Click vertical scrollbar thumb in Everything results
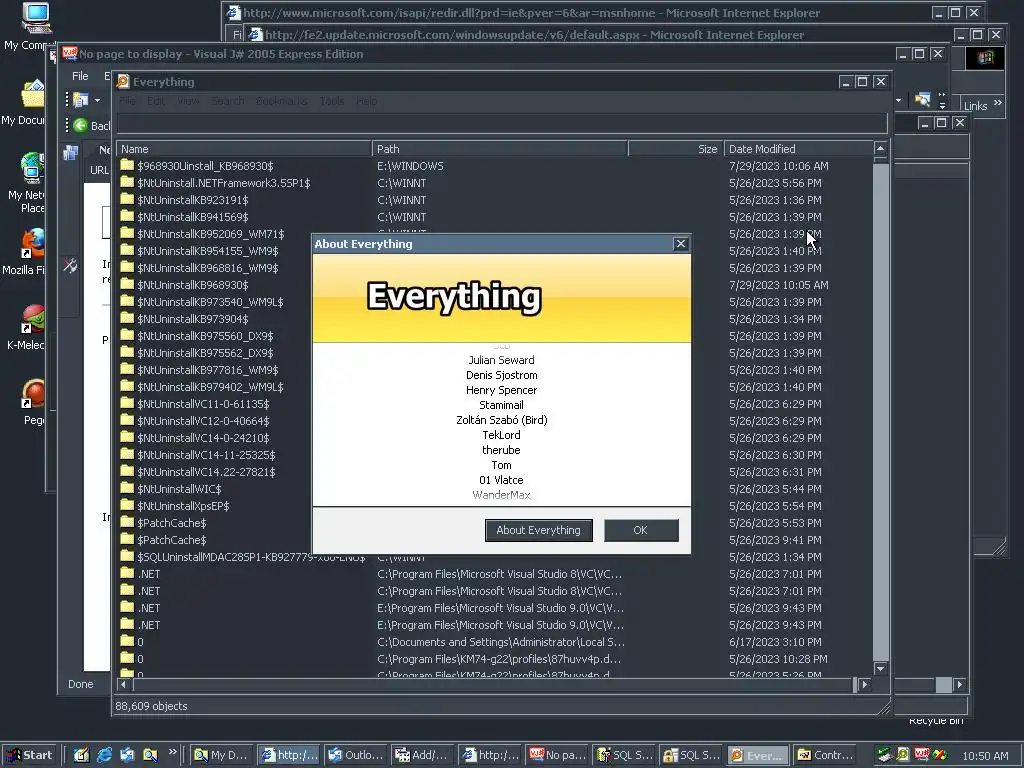This screenshot has height=768, width=1024. tap(880, 411)
